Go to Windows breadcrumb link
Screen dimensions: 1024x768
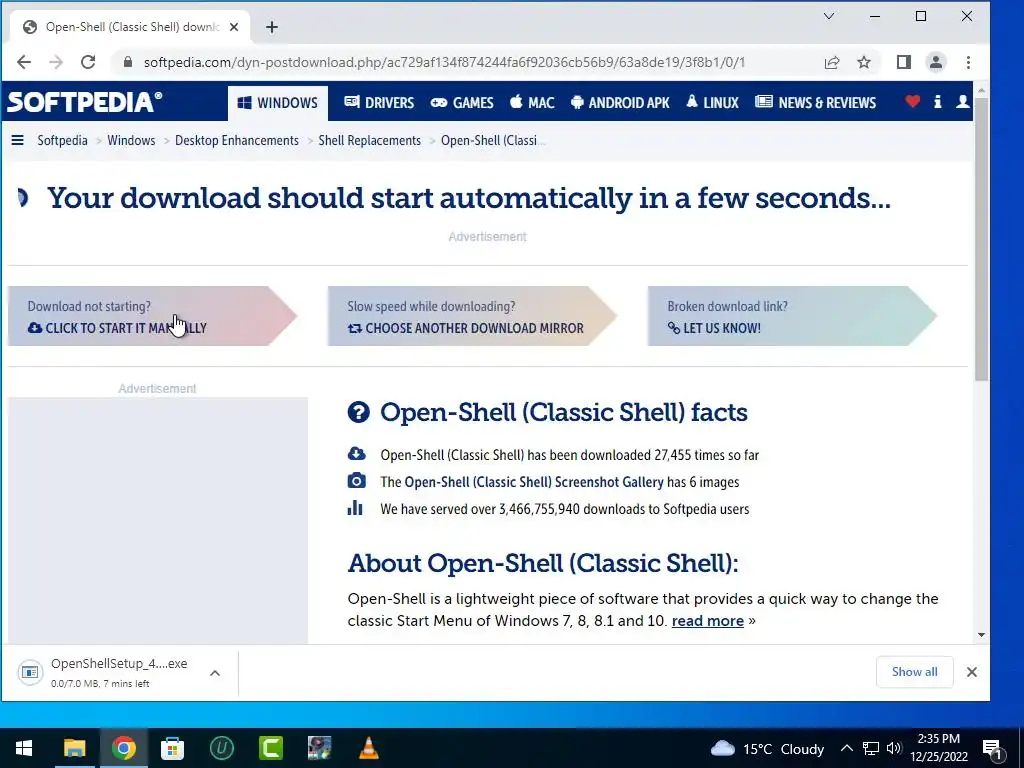tap(131, 140)
